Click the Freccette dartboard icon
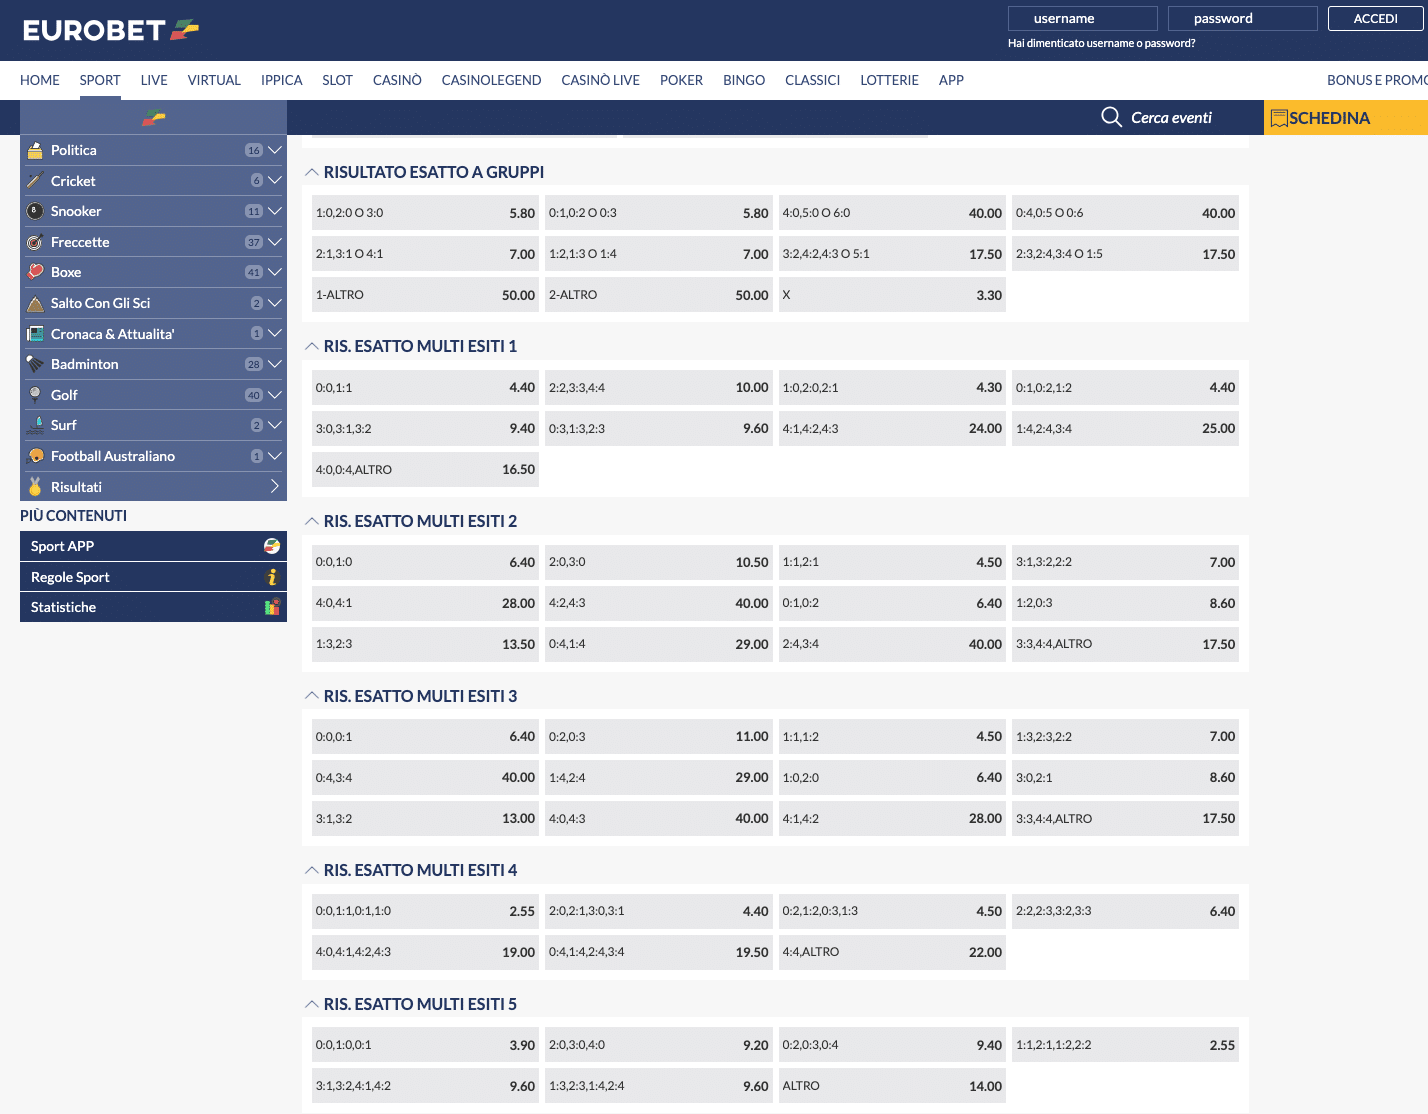Screen dimensions: 1428x1114 pos(35,242)
